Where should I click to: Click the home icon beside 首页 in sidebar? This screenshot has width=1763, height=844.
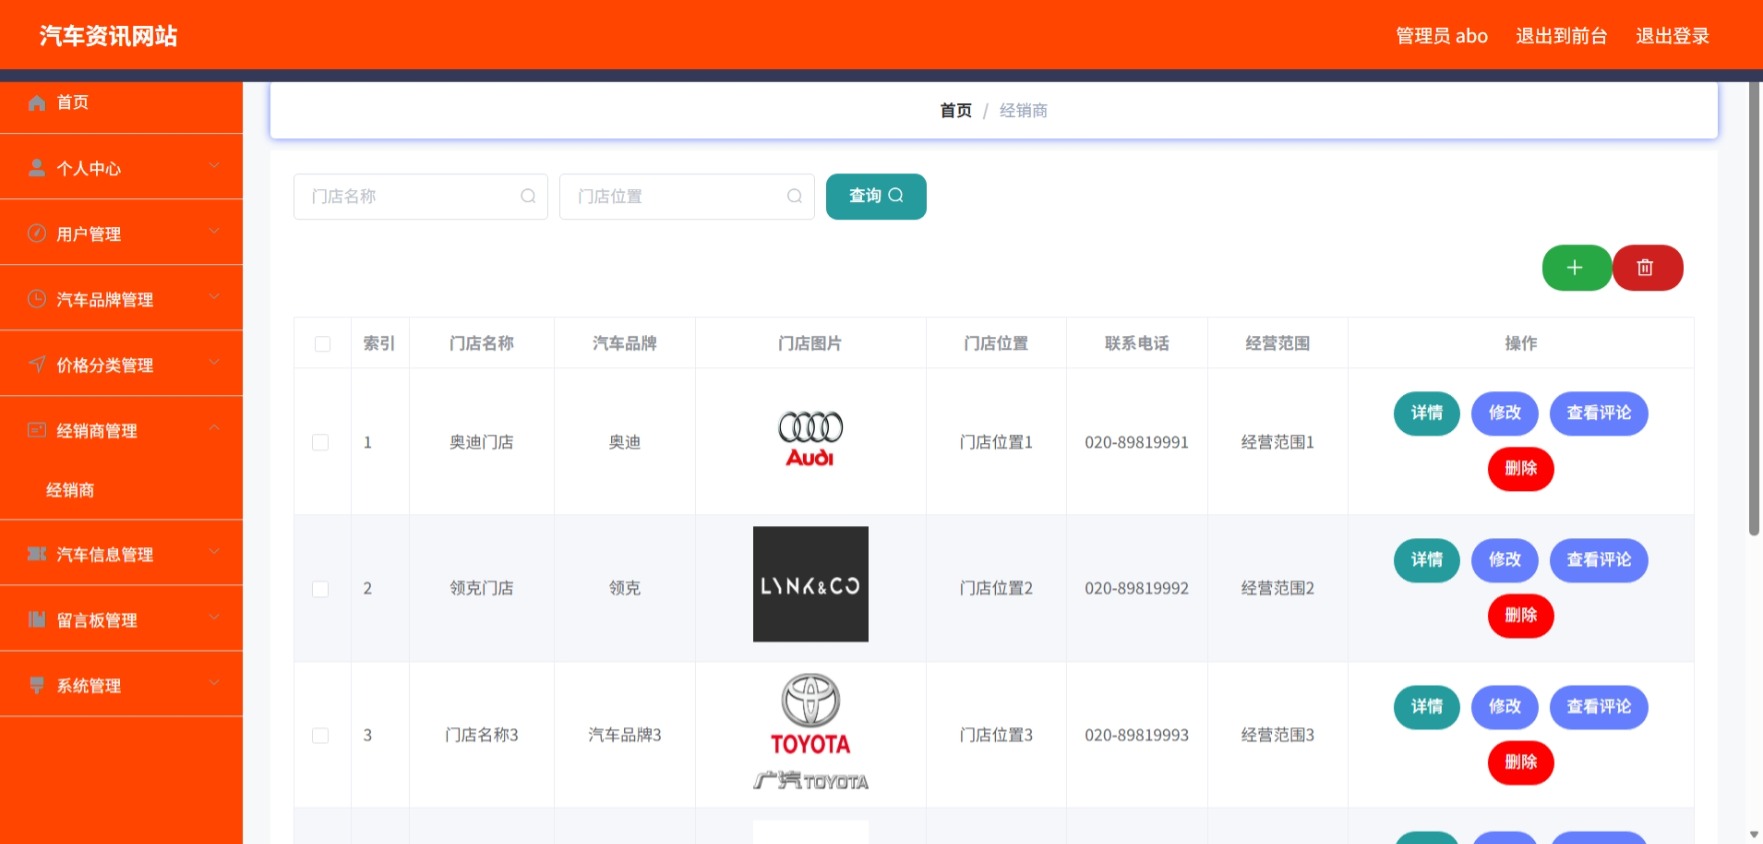point(37,102)
